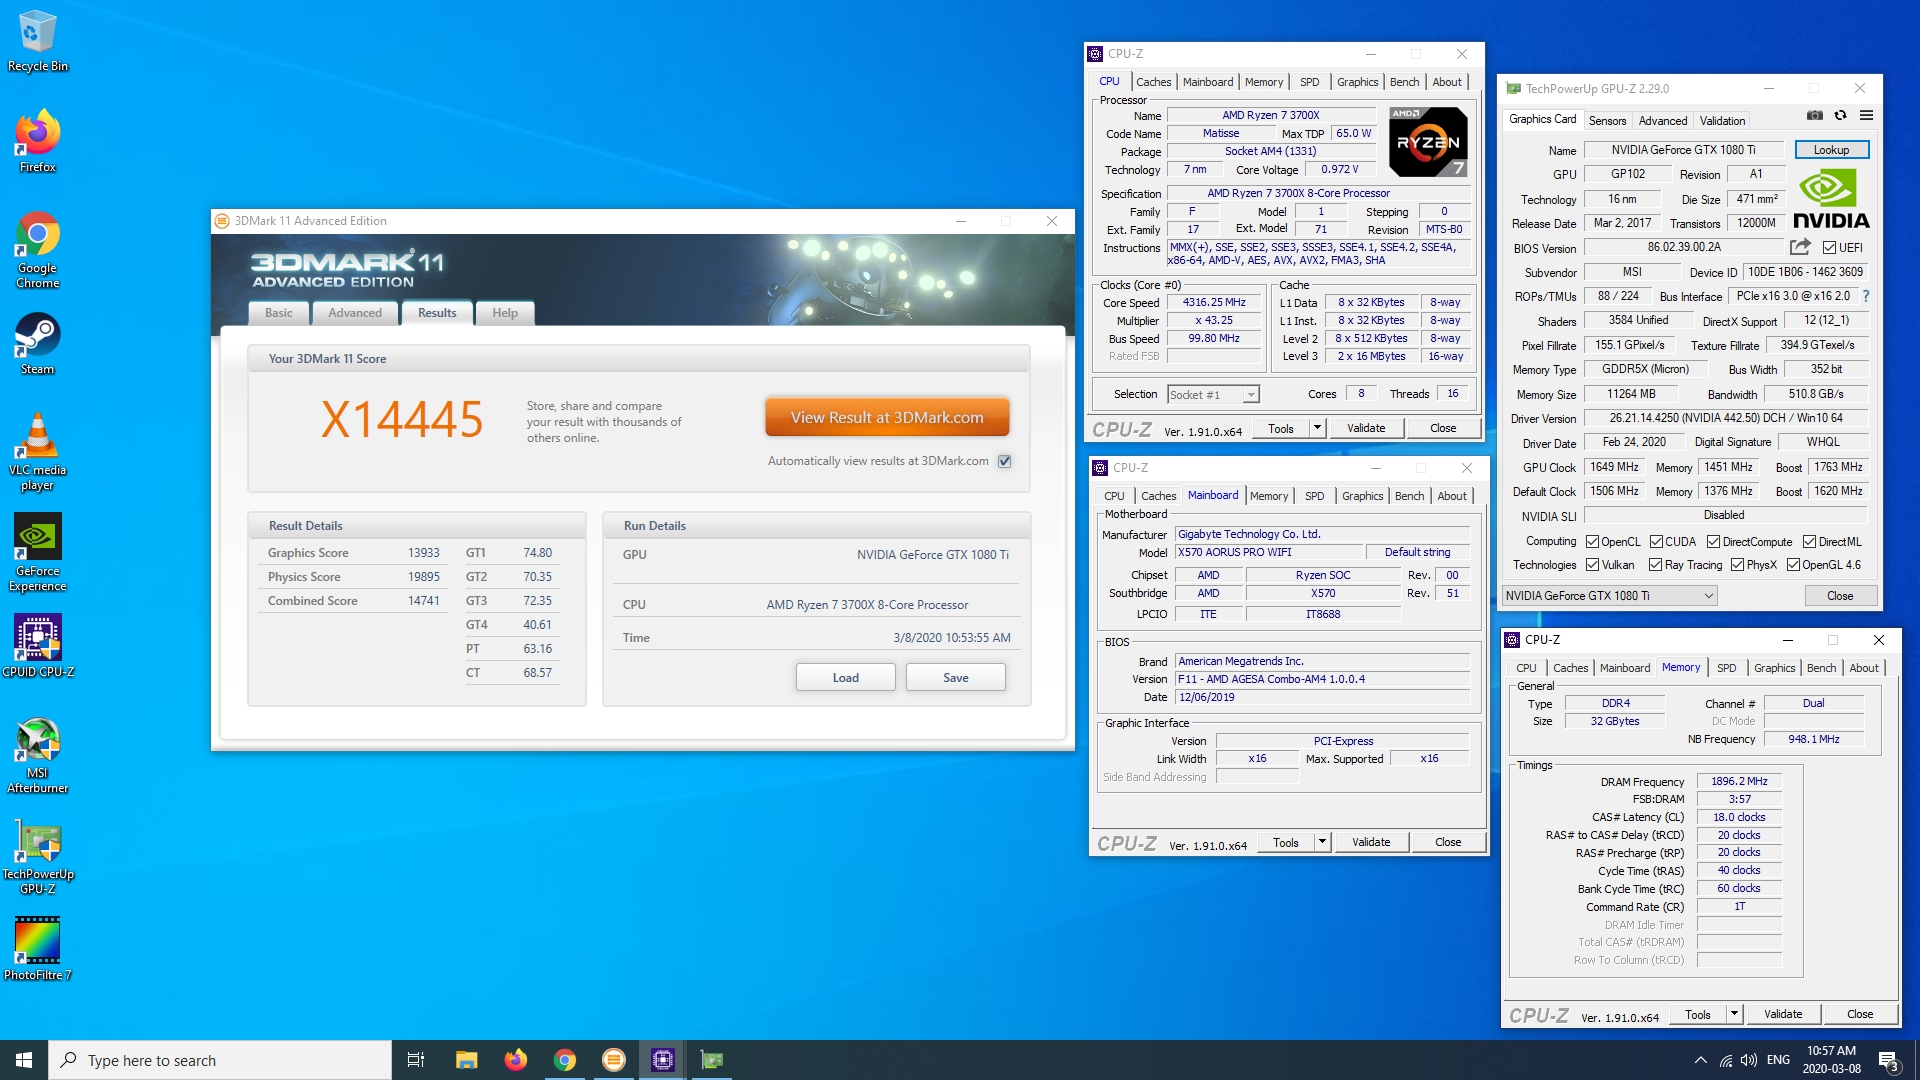Click Validate in the CPU-Z Memory window
The image size is (1920, 1080).
click(1782, 1014)
